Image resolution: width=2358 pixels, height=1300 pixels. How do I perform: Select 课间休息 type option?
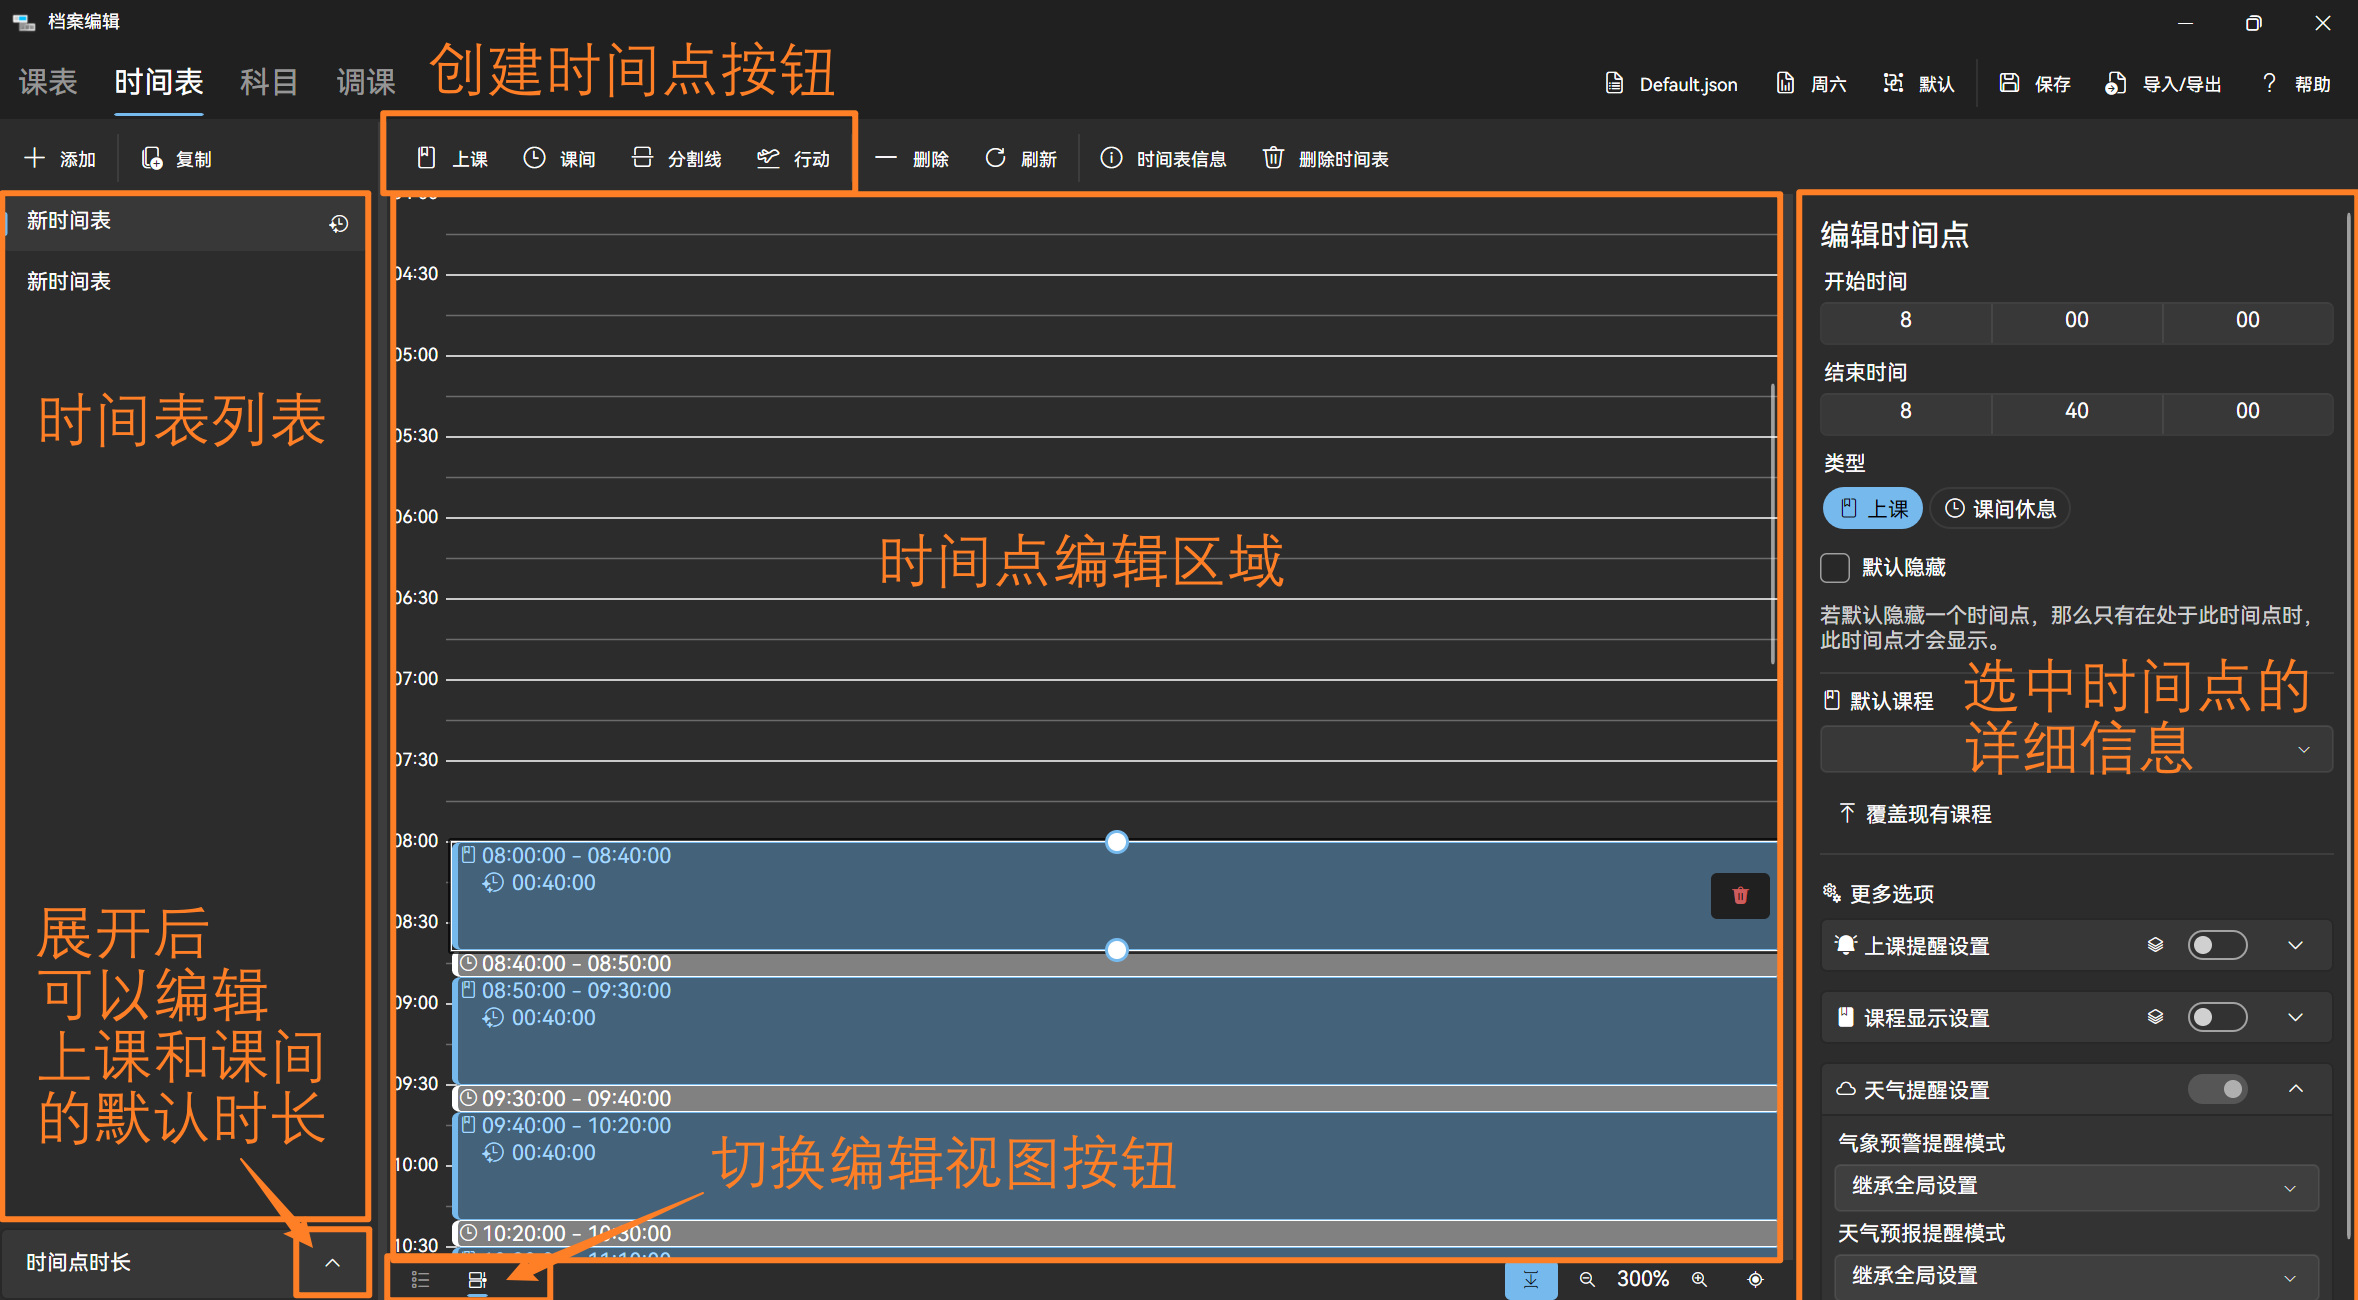tap(2000, 509)
